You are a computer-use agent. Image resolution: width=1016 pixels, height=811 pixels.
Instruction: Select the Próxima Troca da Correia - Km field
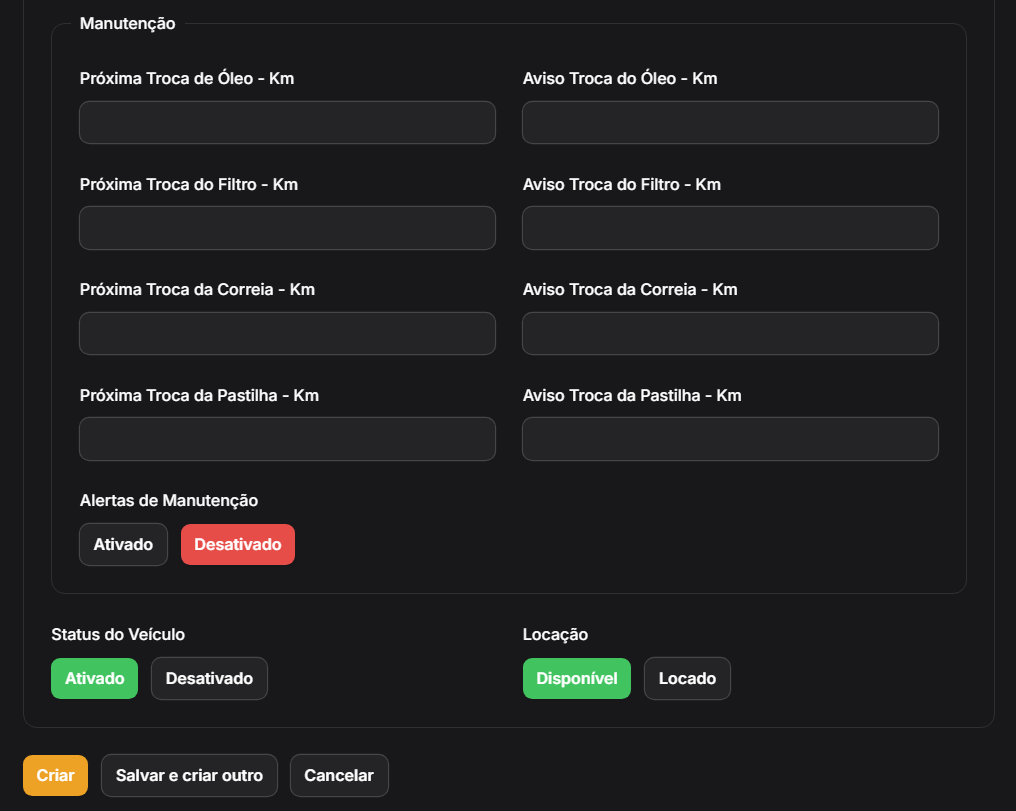287,334
